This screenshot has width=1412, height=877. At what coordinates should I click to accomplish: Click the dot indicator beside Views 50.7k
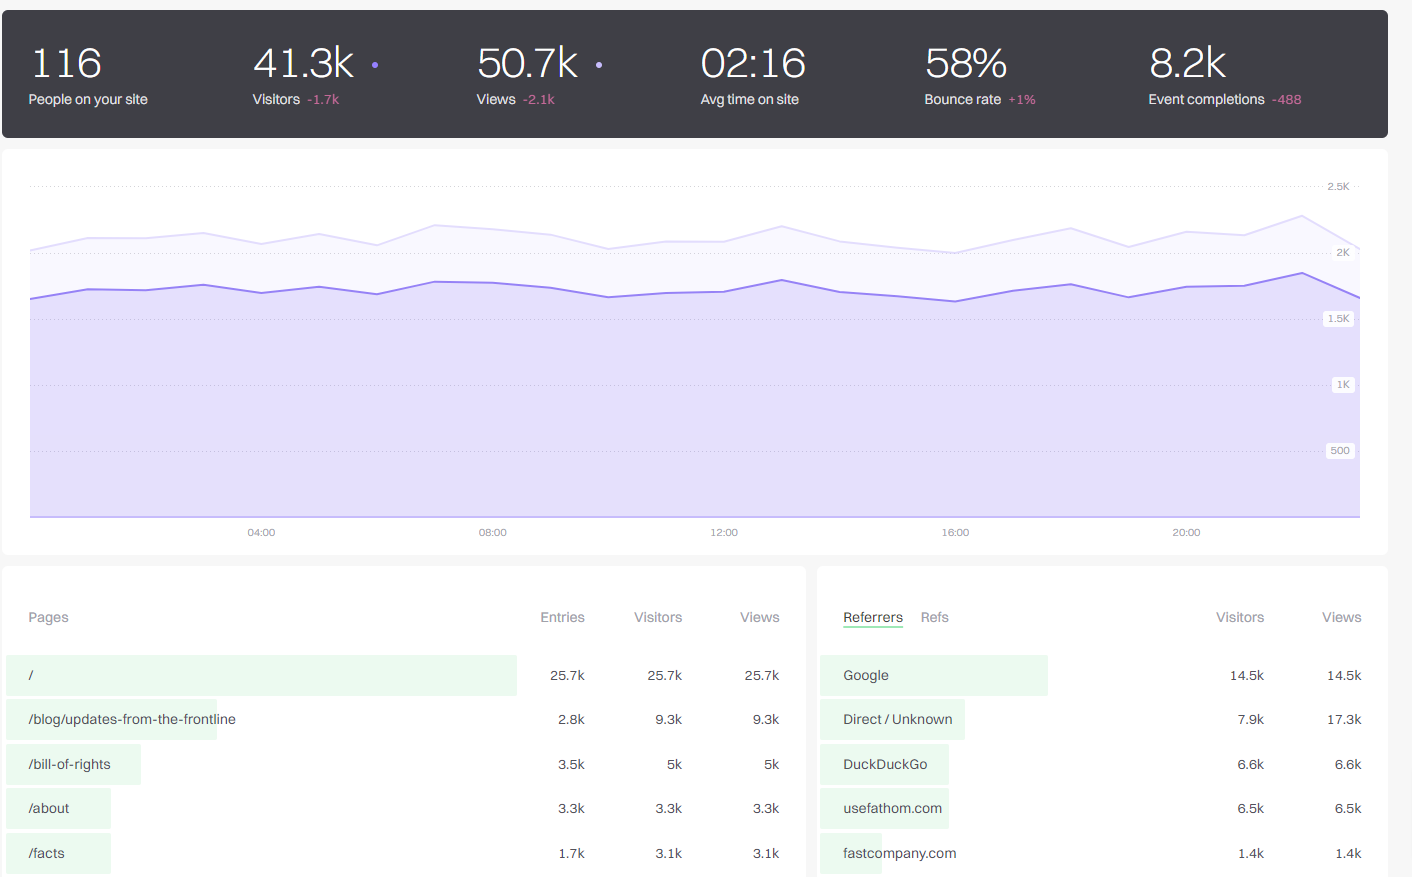pos(599,65)
